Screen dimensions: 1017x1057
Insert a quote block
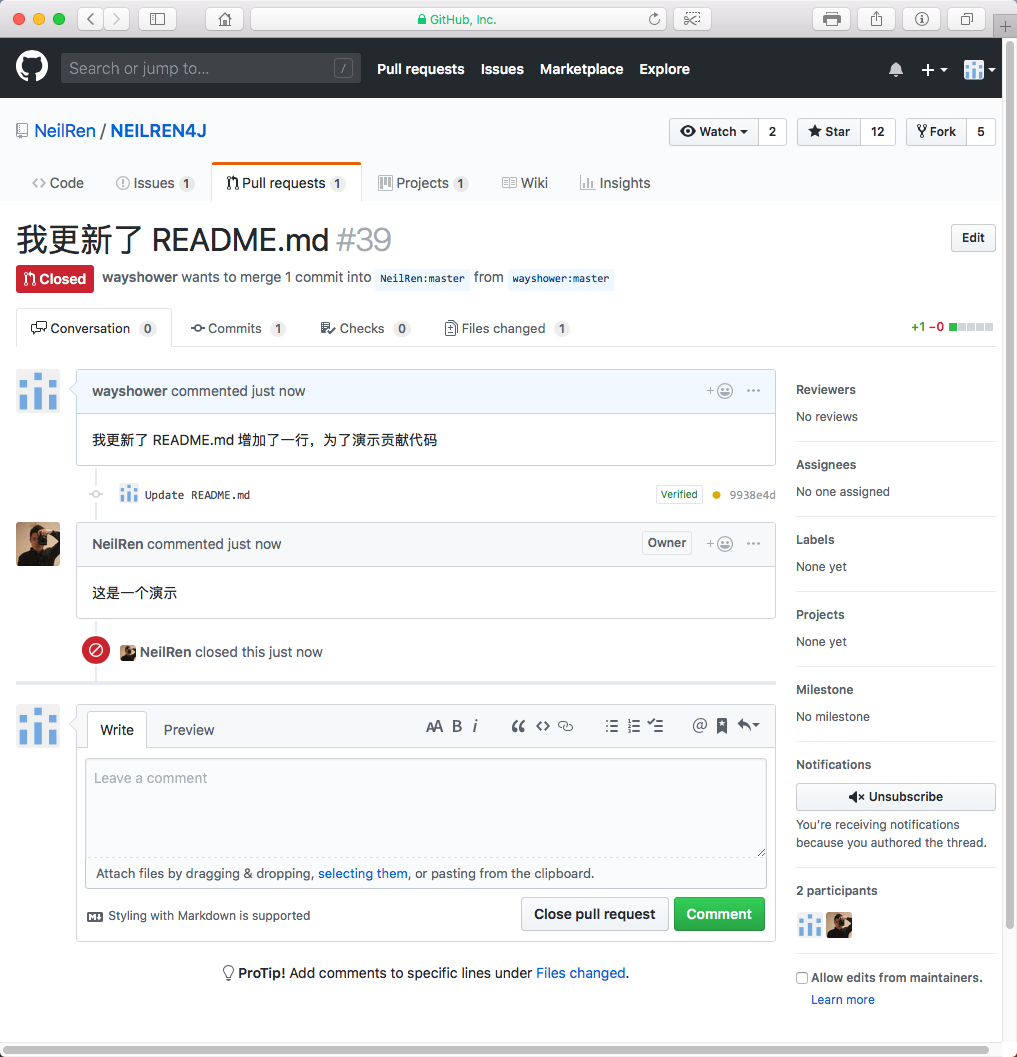tap(518, 726)
